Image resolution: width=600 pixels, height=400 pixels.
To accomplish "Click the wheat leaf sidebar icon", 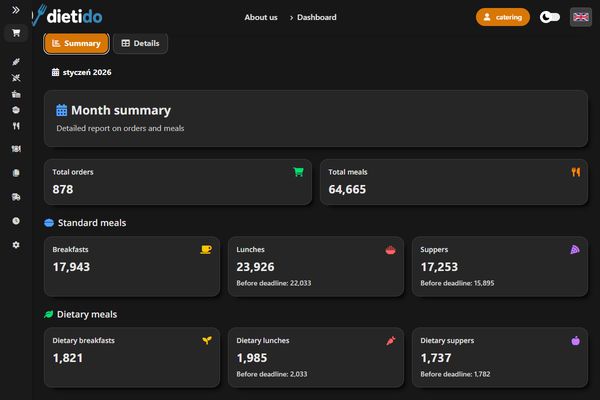I will tap(15, 62).
